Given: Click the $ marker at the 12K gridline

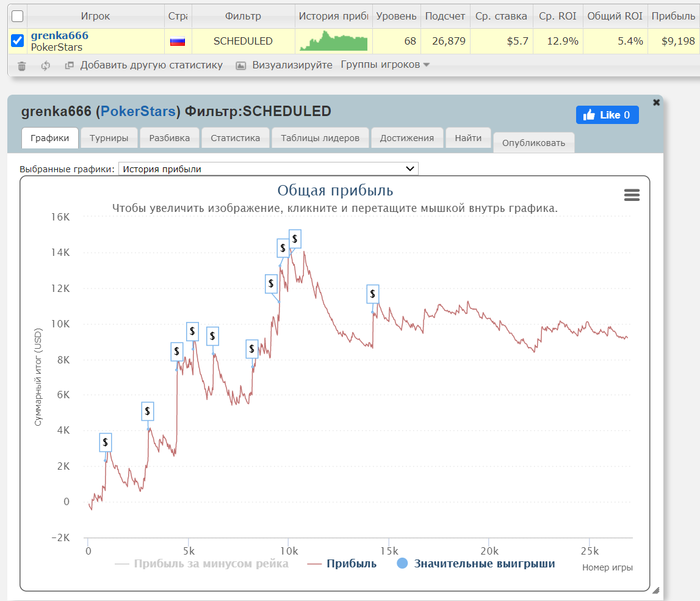Looking at the screenshot, I should pos(271,284).
